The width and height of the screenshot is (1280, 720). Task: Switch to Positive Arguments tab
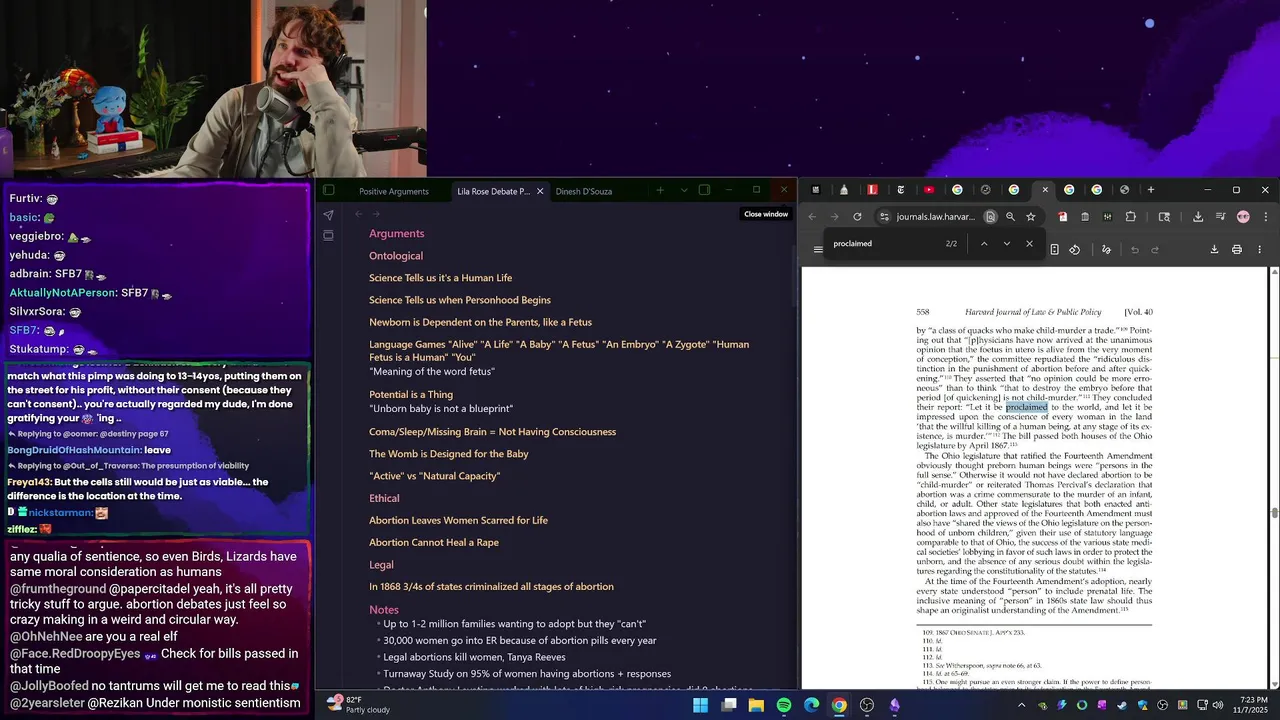tap(394, 191)
